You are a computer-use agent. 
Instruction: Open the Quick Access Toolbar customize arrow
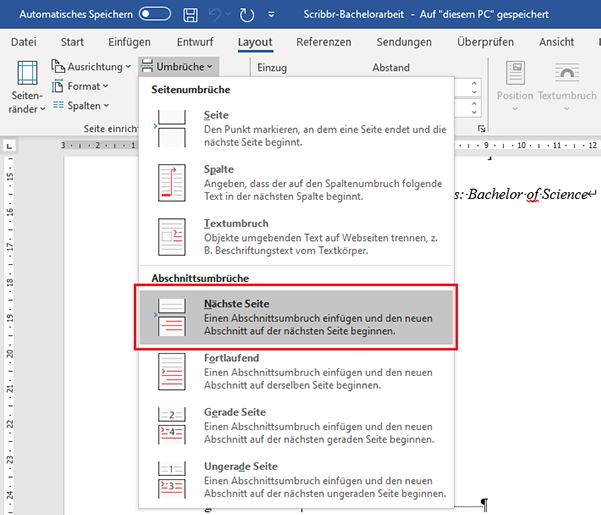[x=271, y=15]
